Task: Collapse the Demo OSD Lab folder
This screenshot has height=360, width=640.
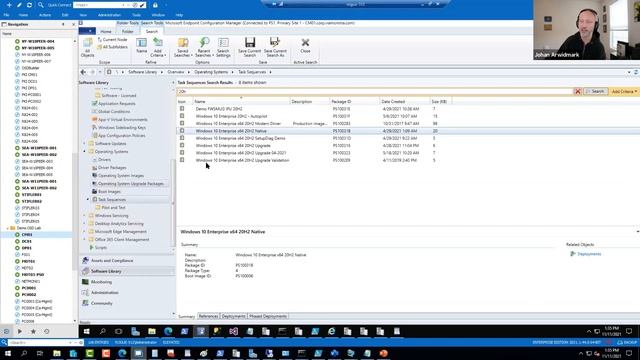Action: click(8, 228)
